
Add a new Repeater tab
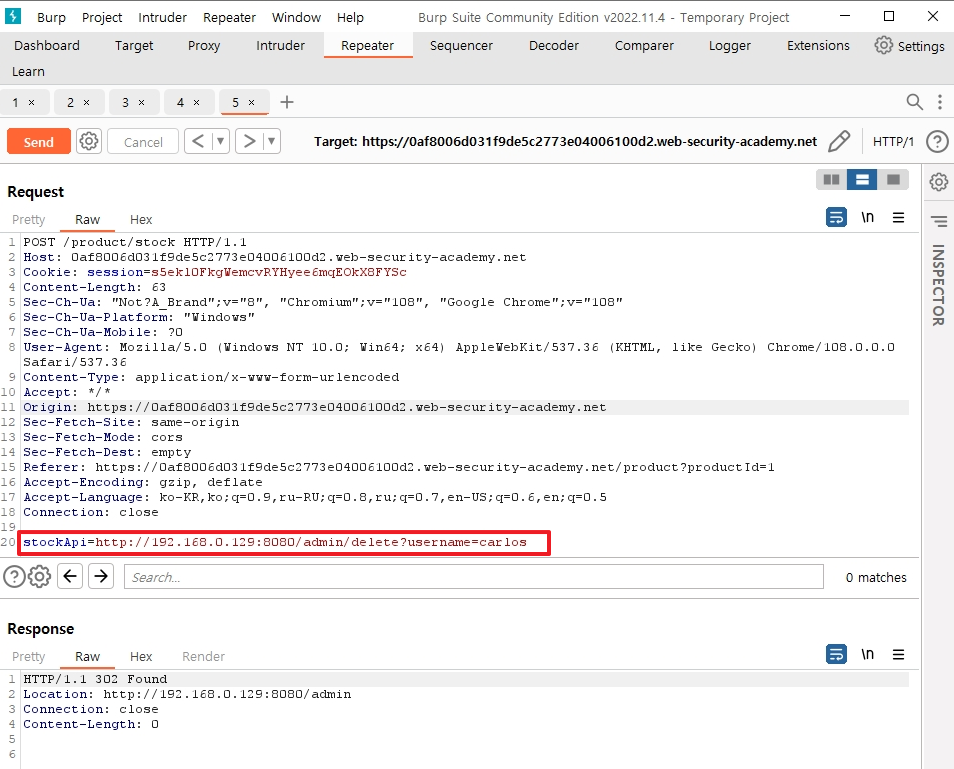(287, 102)
